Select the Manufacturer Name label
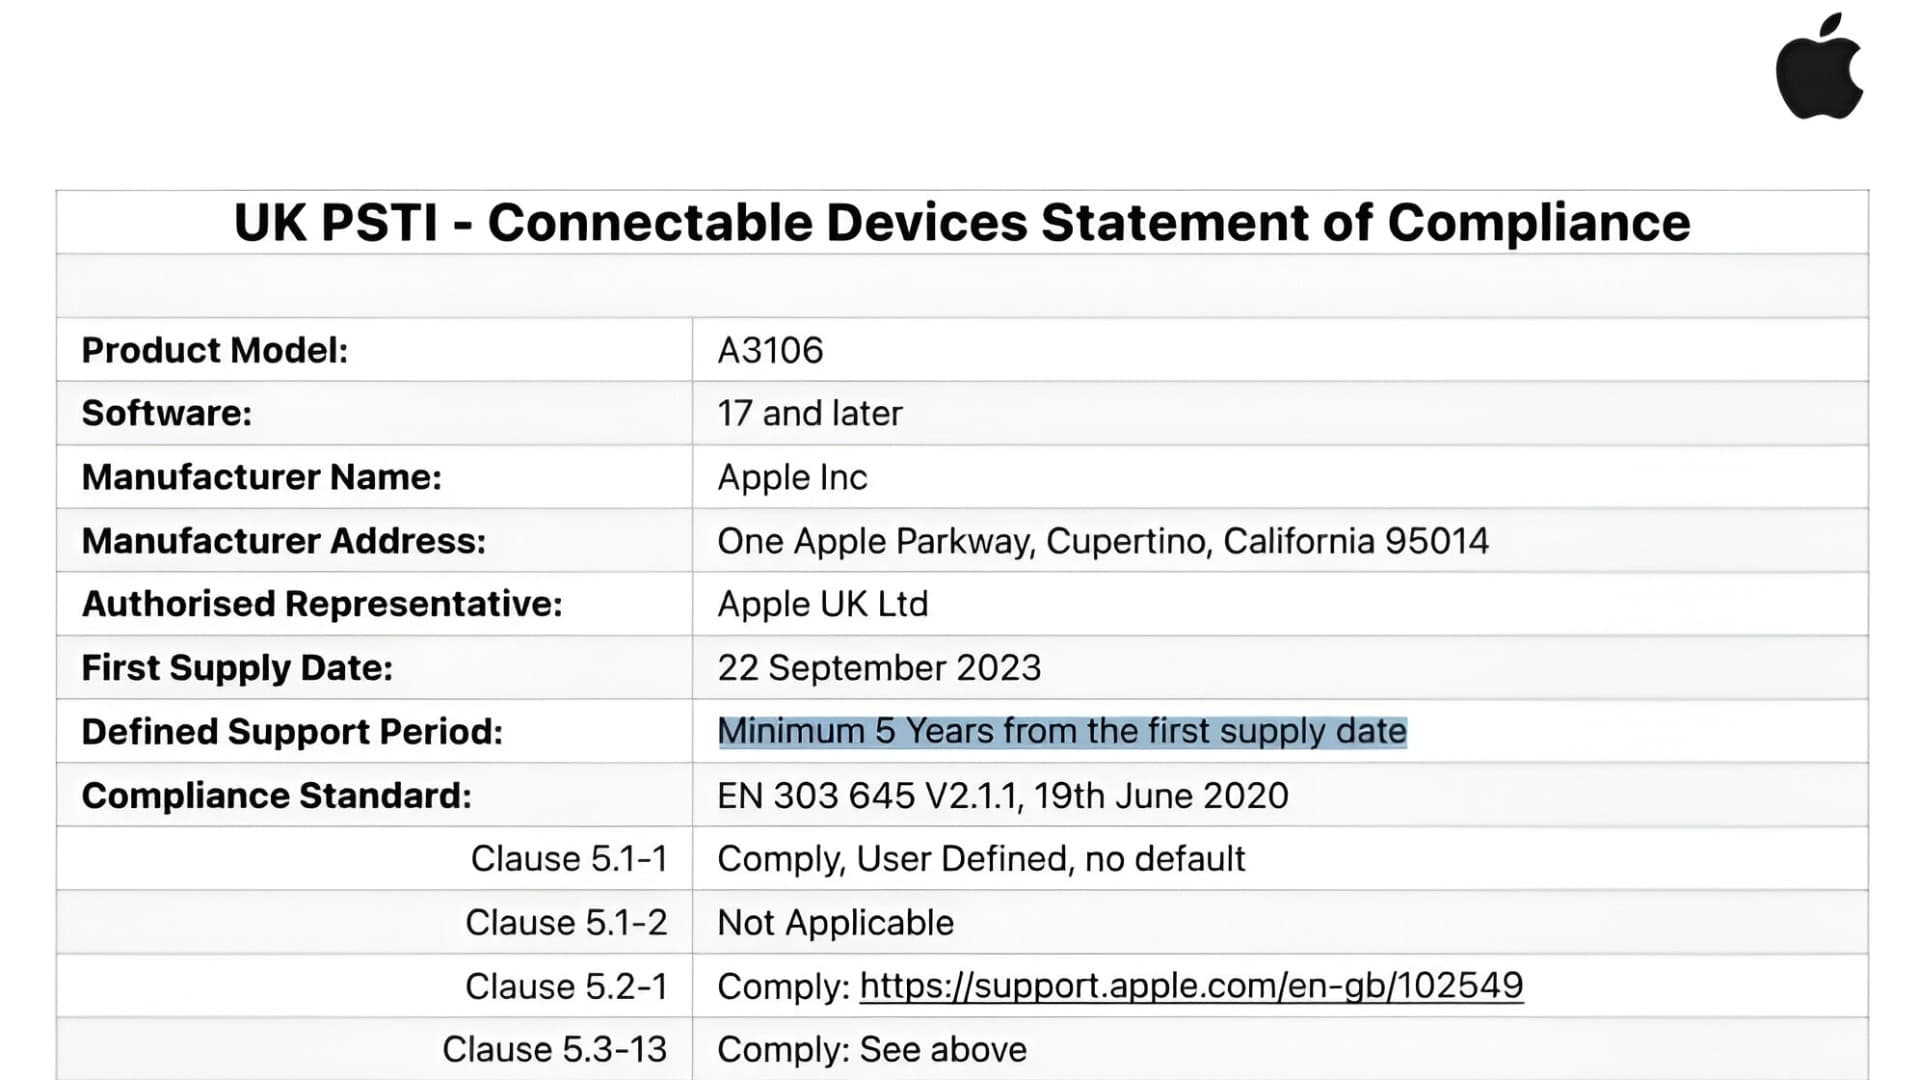 pos(261,477)
